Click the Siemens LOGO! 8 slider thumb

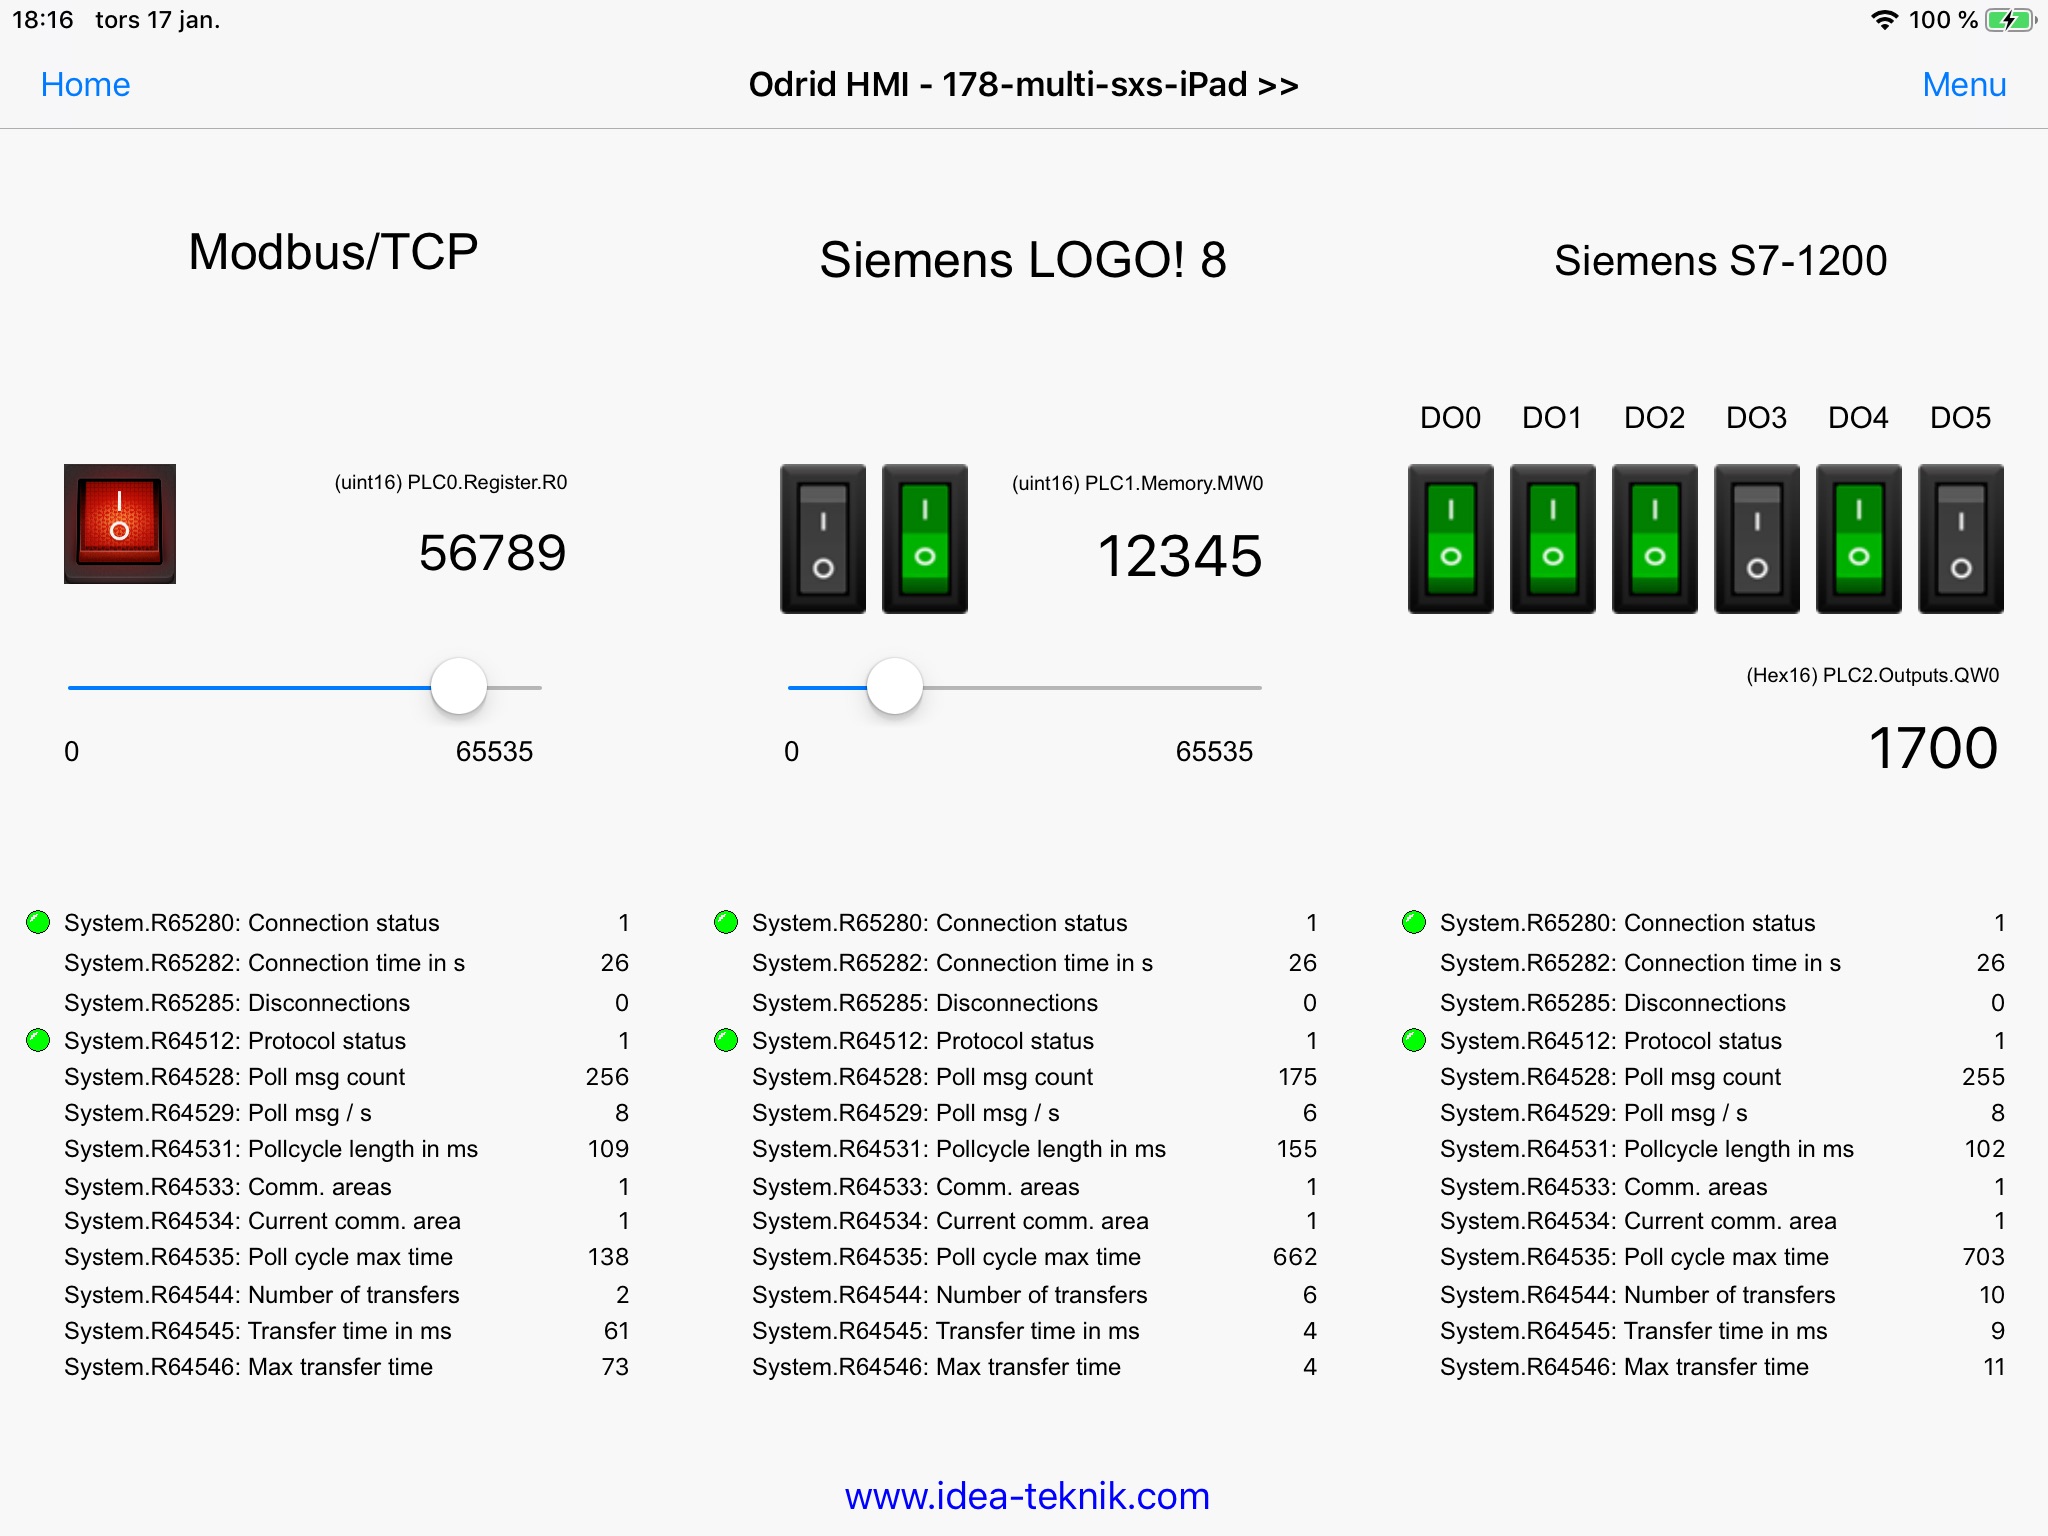point(895,686)
